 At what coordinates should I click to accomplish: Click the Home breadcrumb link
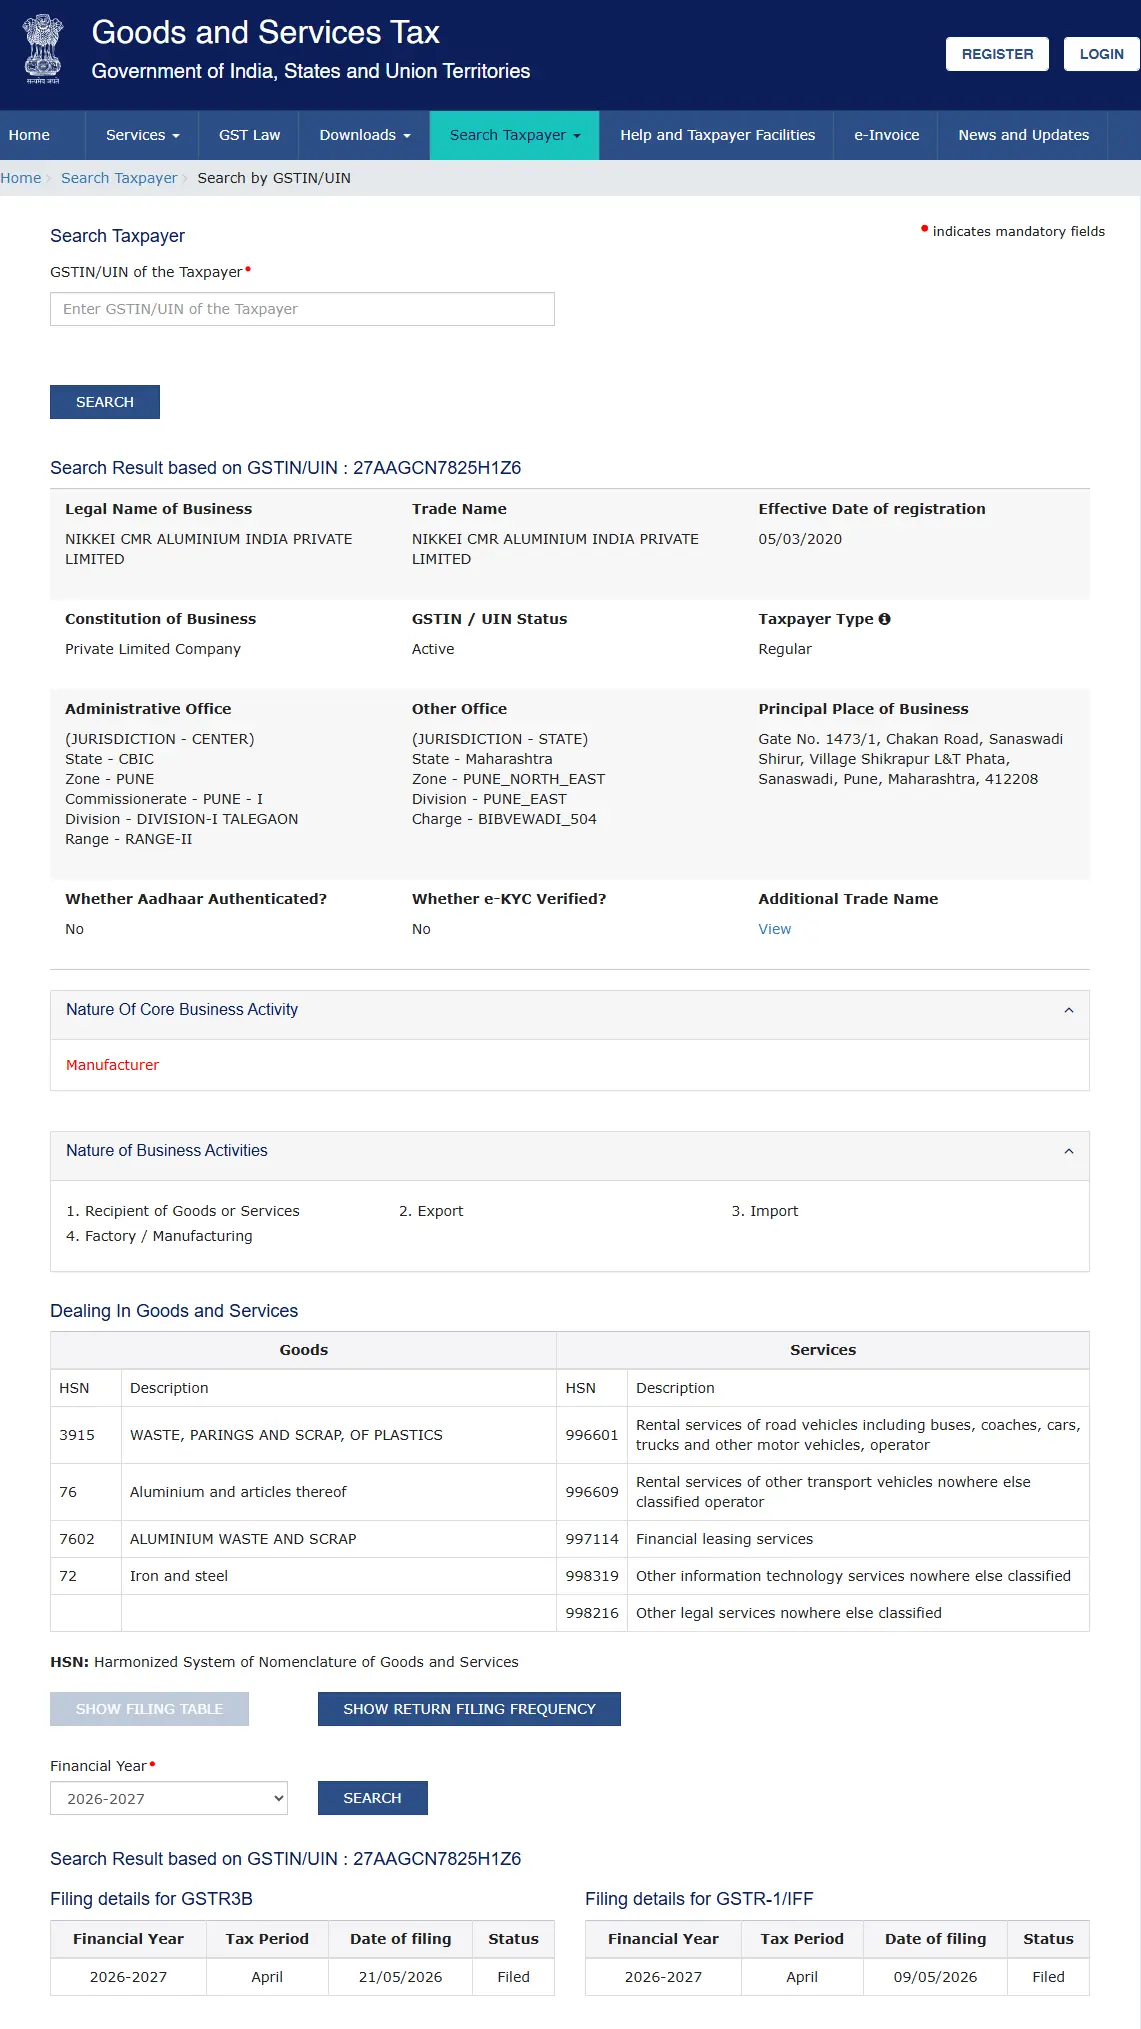tap(21, 178)
